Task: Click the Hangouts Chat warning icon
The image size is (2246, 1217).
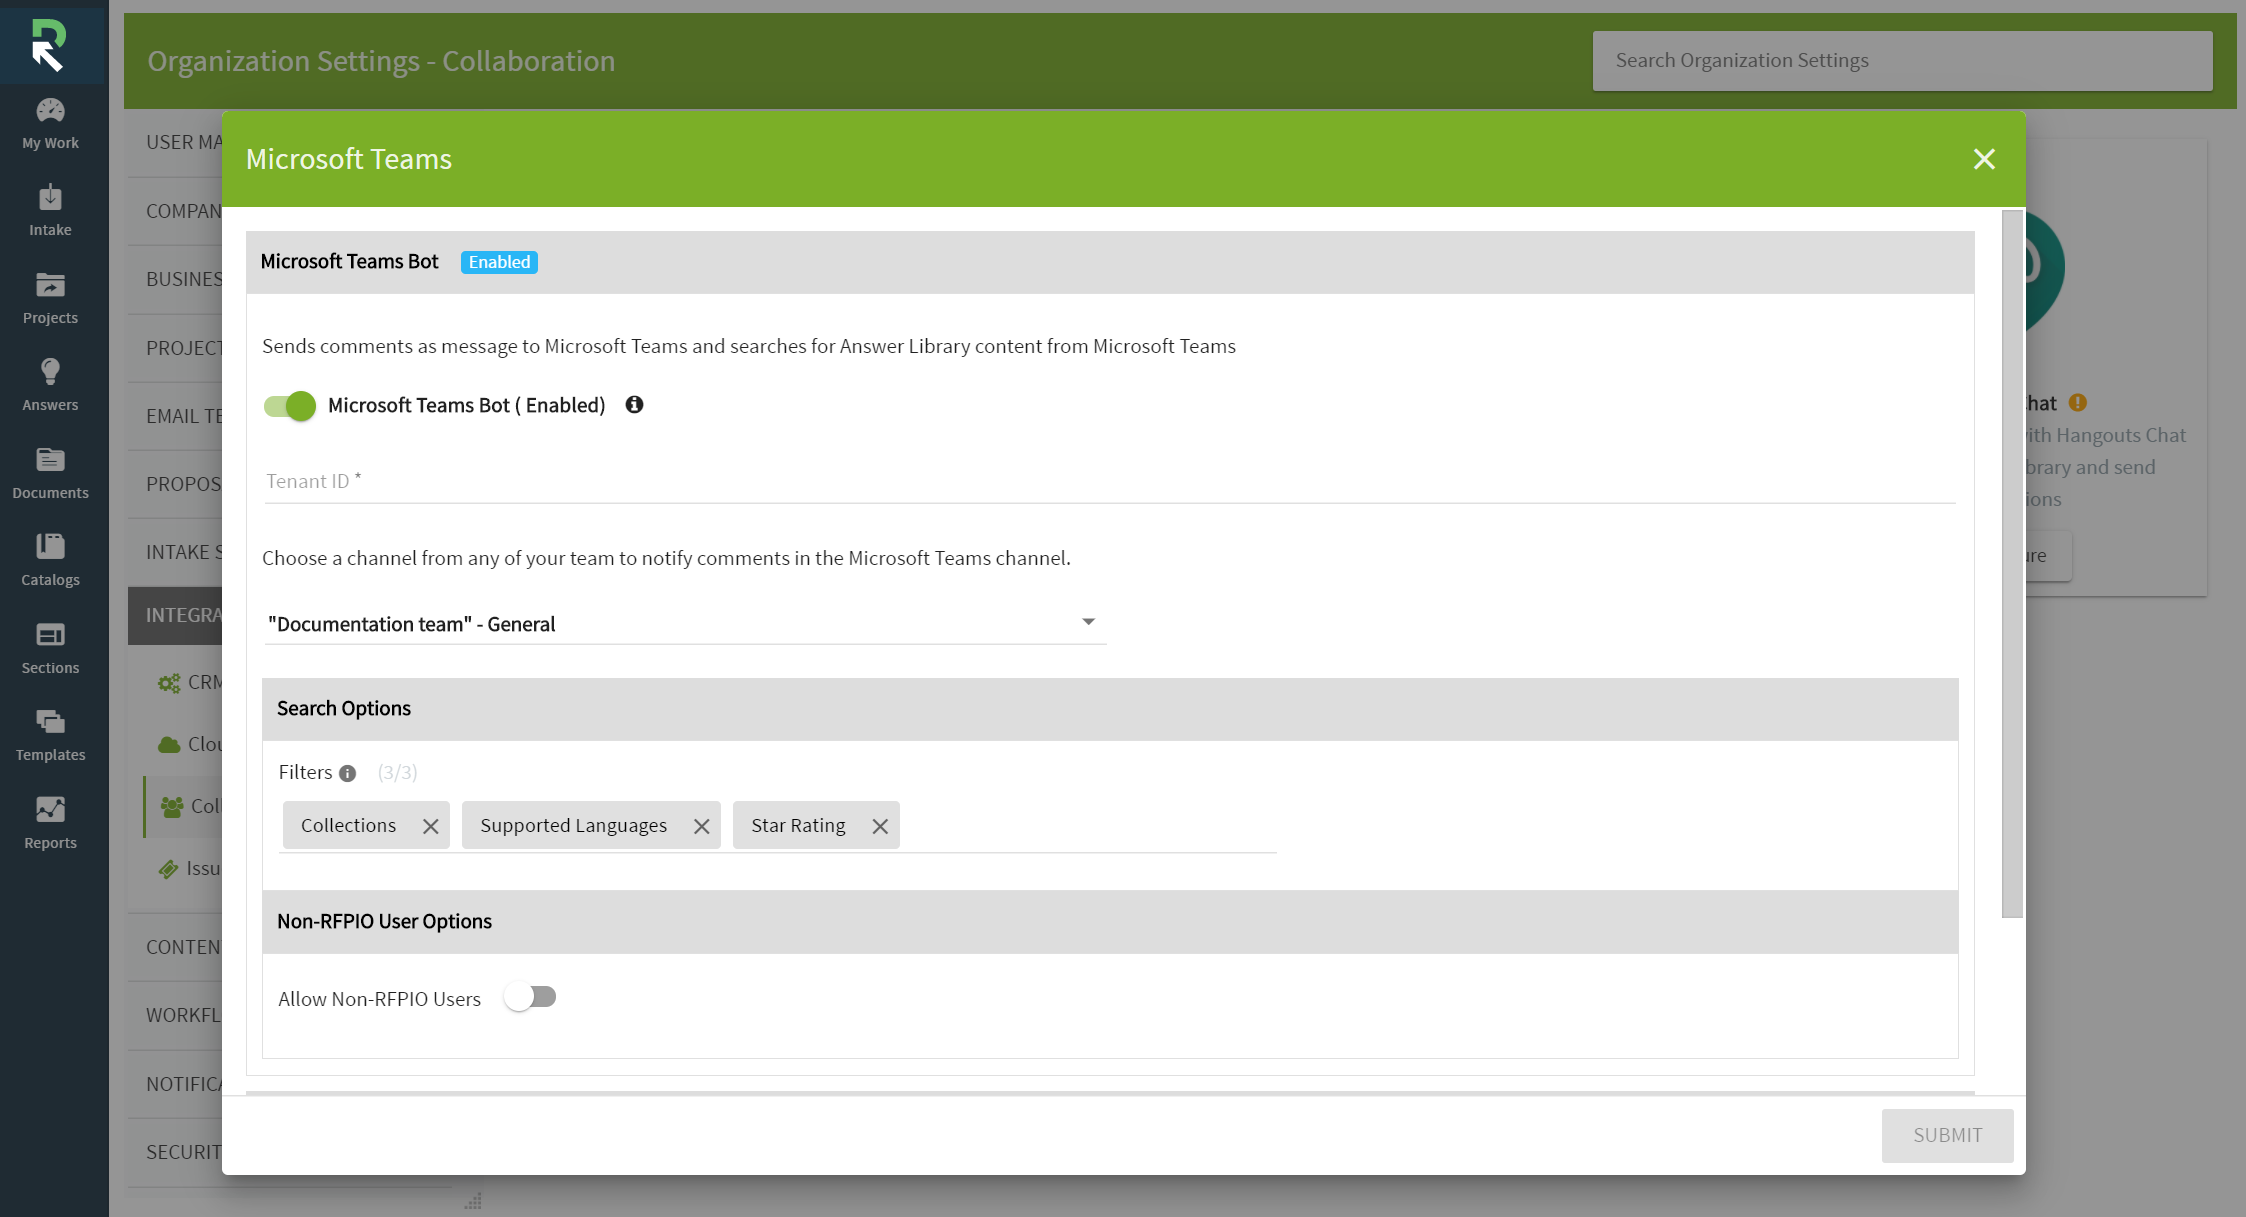Action: click(2078, 402)
